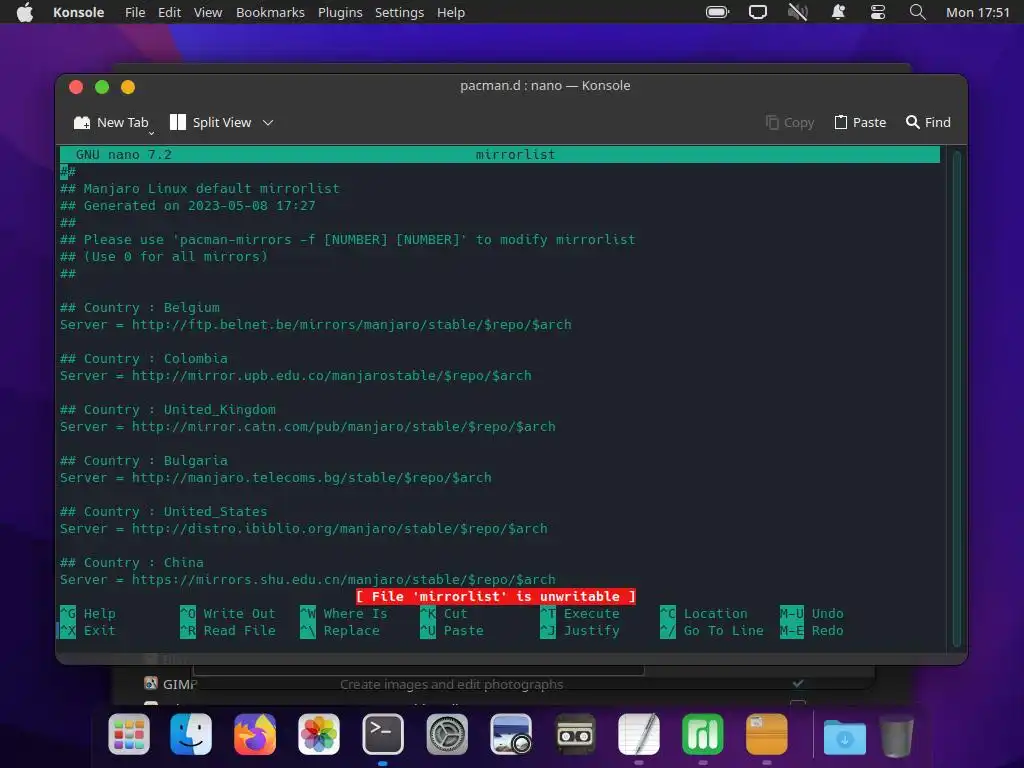Open the Konsole terminal icon in dock
Screen dimensions: 1024x768
pos(383,734)
